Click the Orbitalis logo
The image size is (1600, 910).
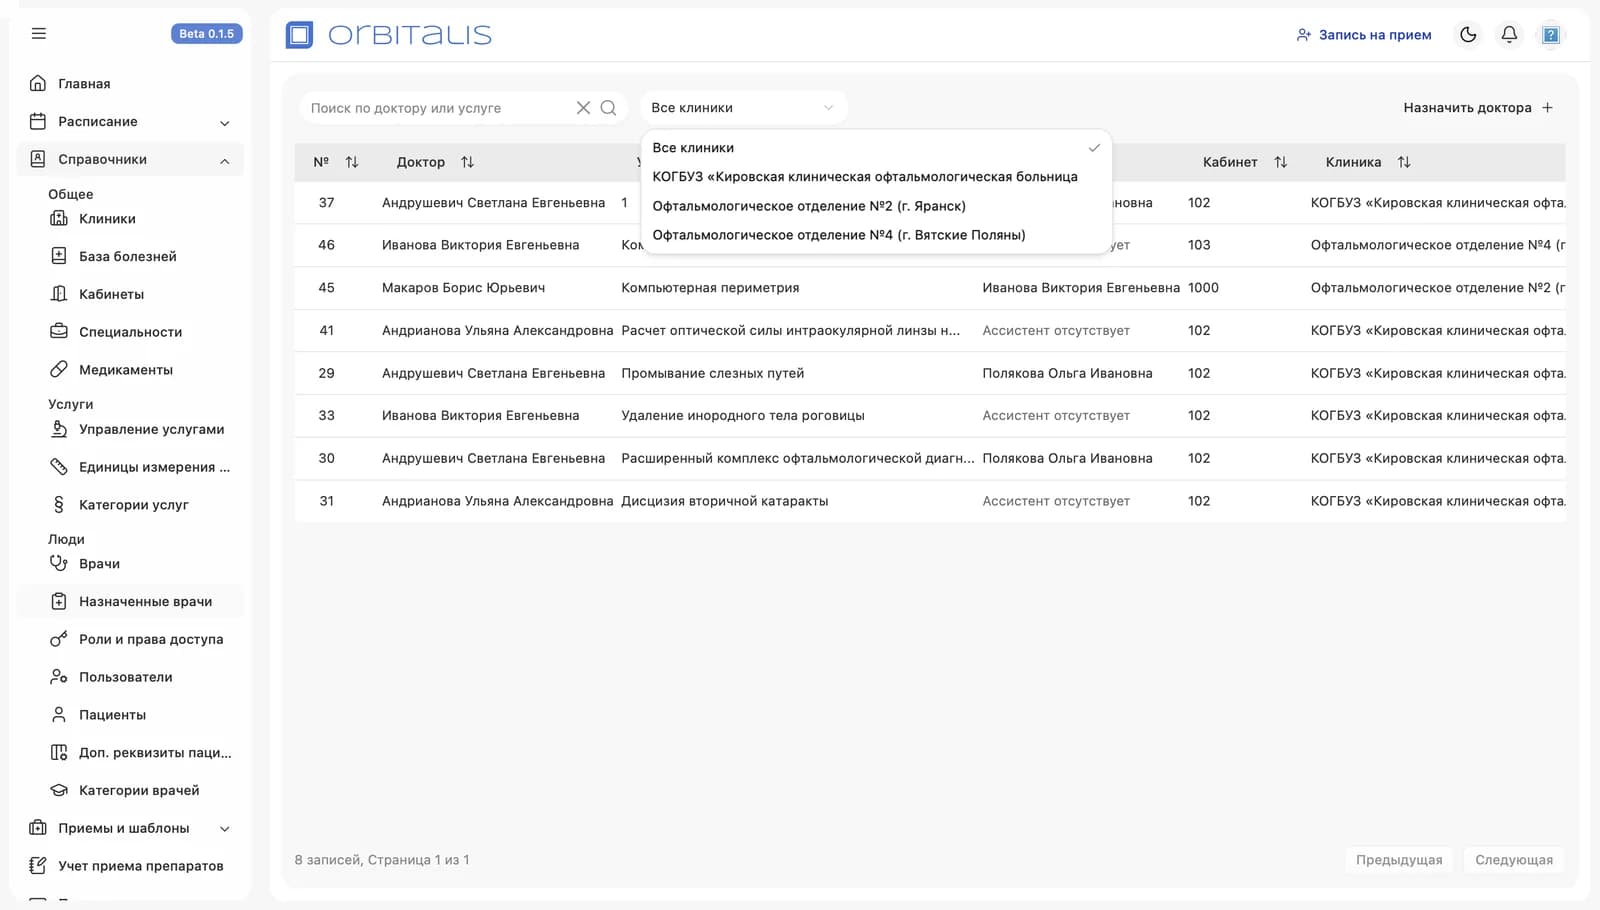click(389, 35)
